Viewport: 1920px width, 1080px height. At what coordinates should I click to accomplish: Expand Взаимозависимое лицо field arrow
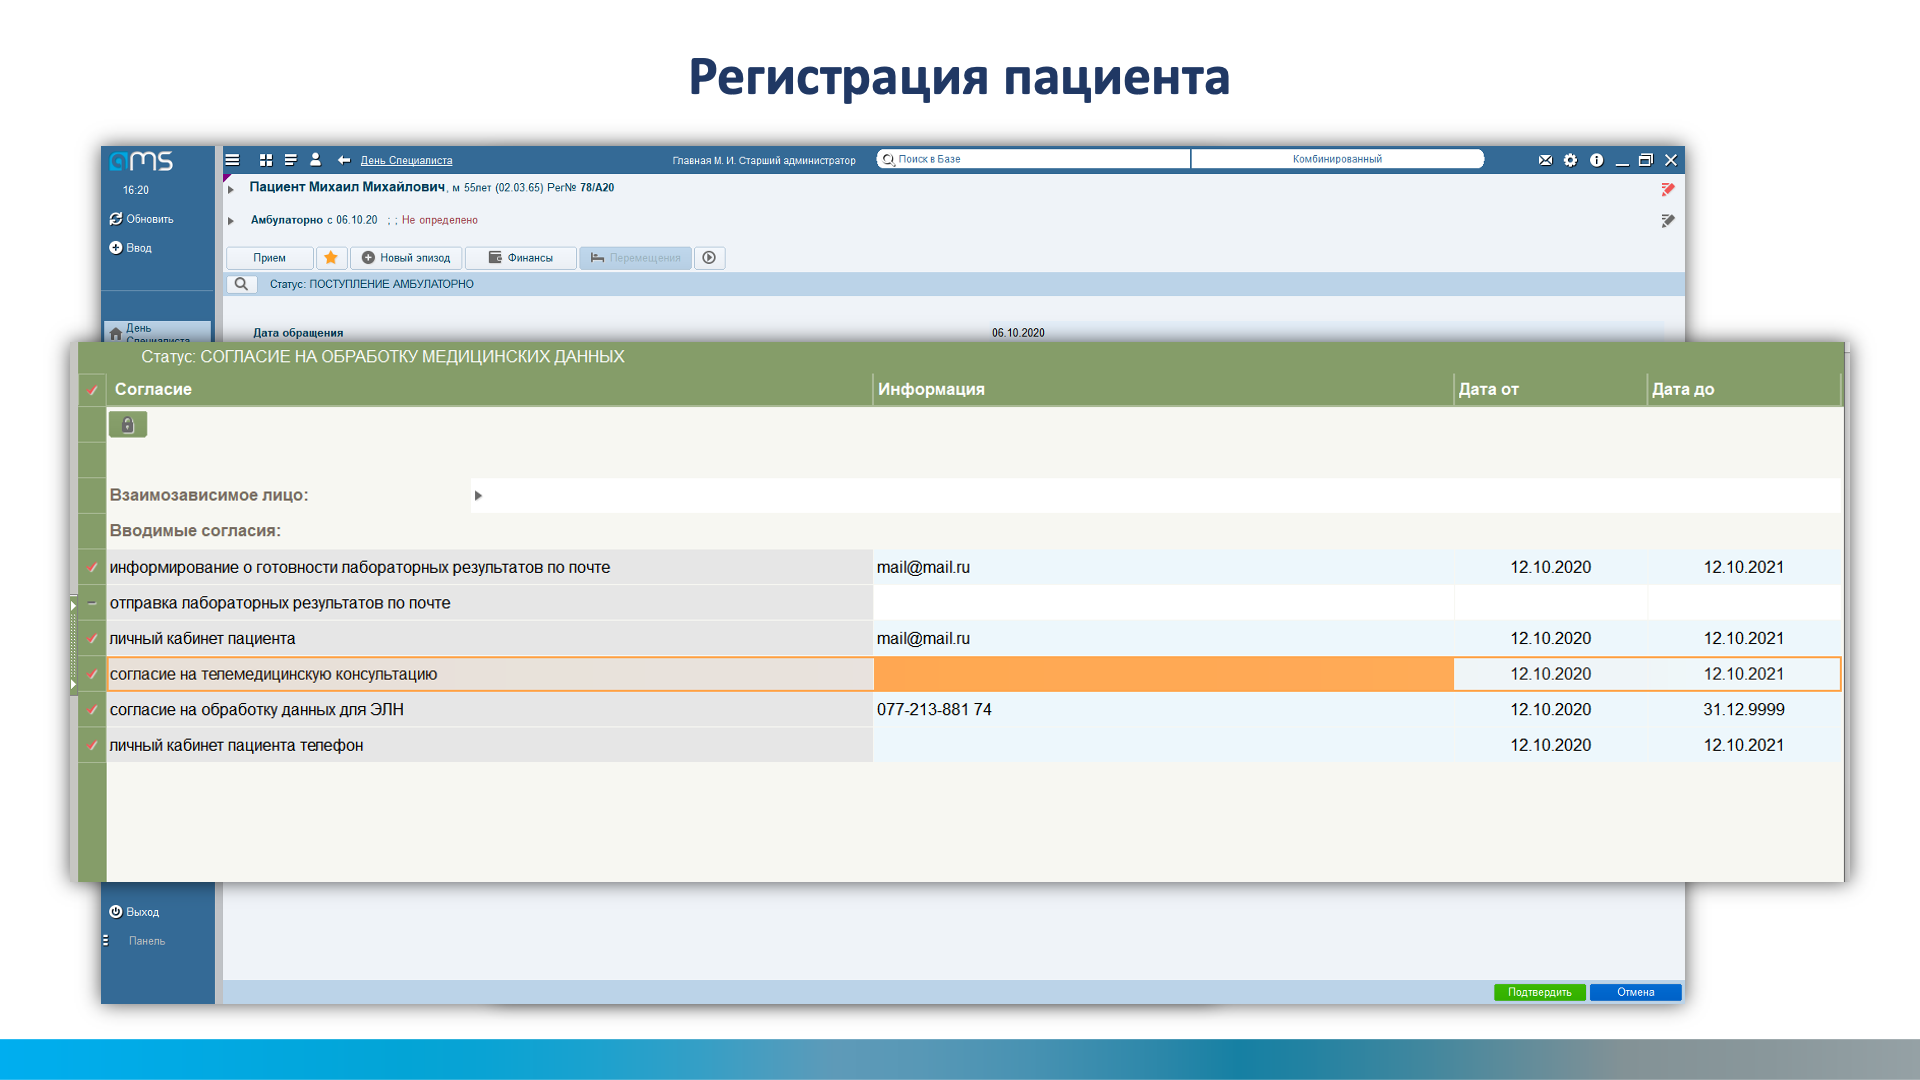point(478,496)
